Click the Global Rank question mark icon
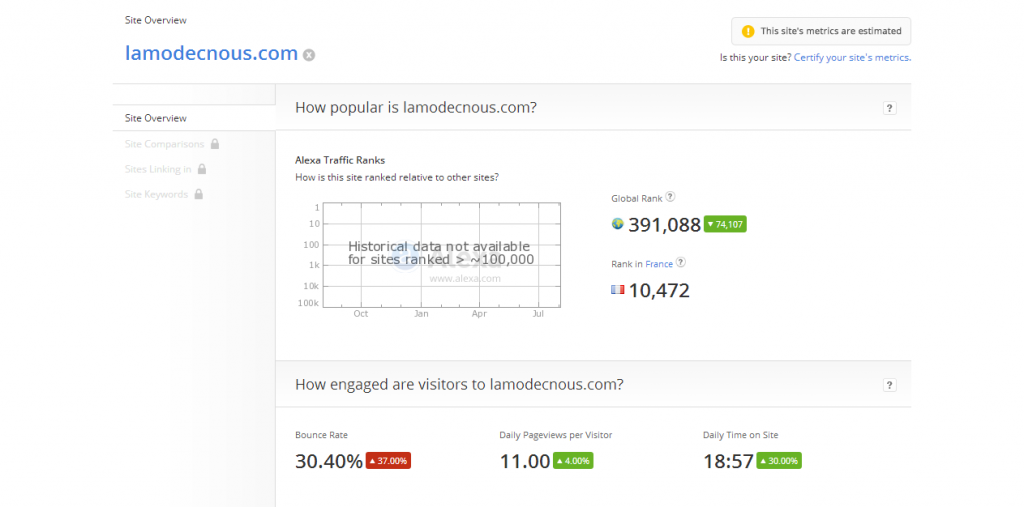The image size is (1024, 507). [670, 197]
